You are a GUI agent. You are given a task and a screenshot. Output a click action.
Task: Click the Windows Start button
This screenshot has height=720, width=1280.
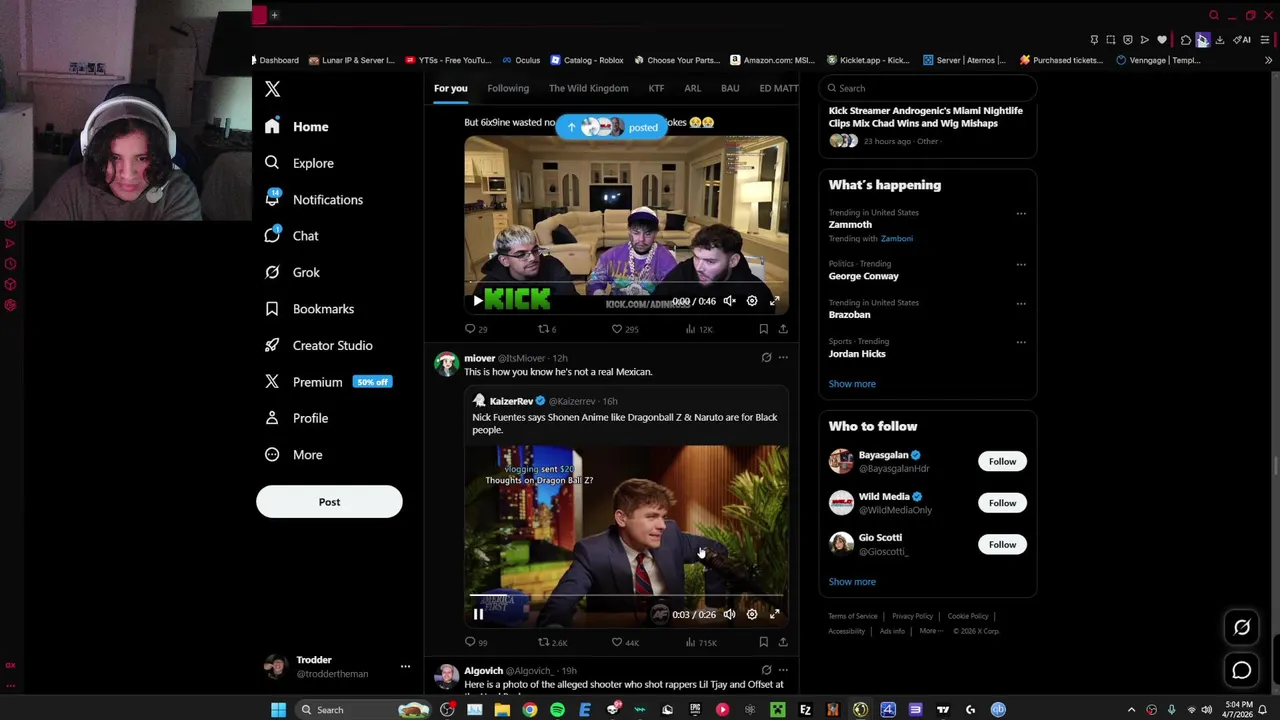point(278,710)
